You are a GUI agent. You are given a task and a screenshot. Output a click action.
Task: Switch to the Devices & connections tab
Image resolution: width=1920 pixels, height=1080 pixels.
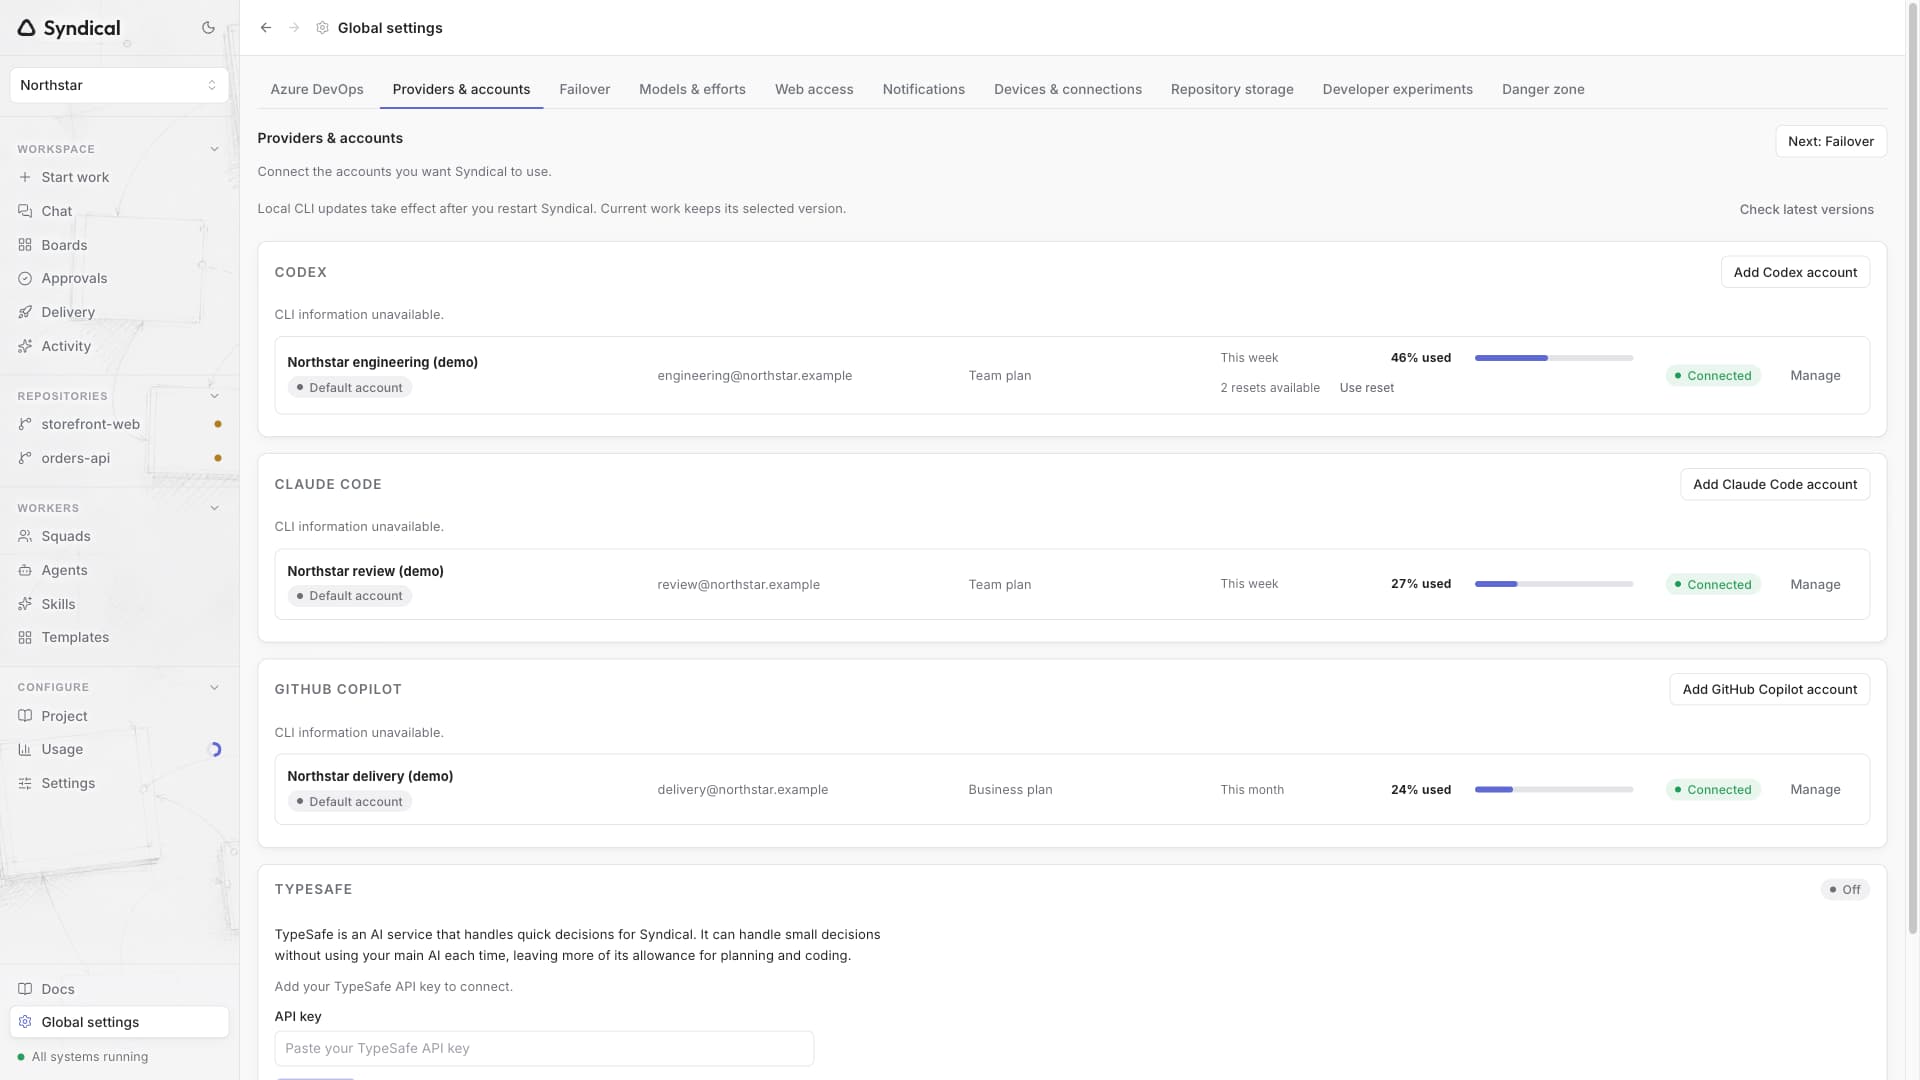click(x=1068, y=89)
